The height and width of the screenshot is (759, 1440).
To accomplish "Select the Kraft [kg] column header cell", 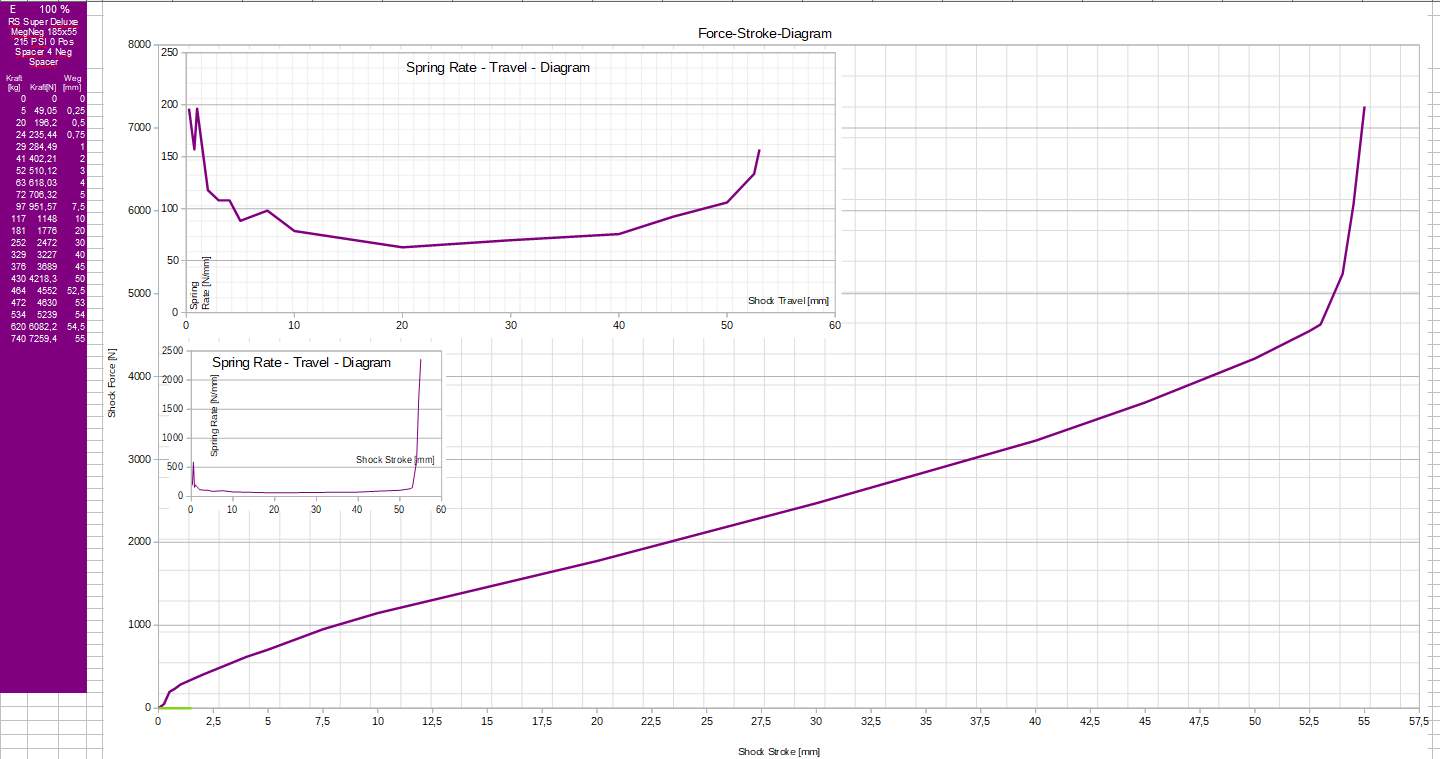I will (x=14, y=82).
